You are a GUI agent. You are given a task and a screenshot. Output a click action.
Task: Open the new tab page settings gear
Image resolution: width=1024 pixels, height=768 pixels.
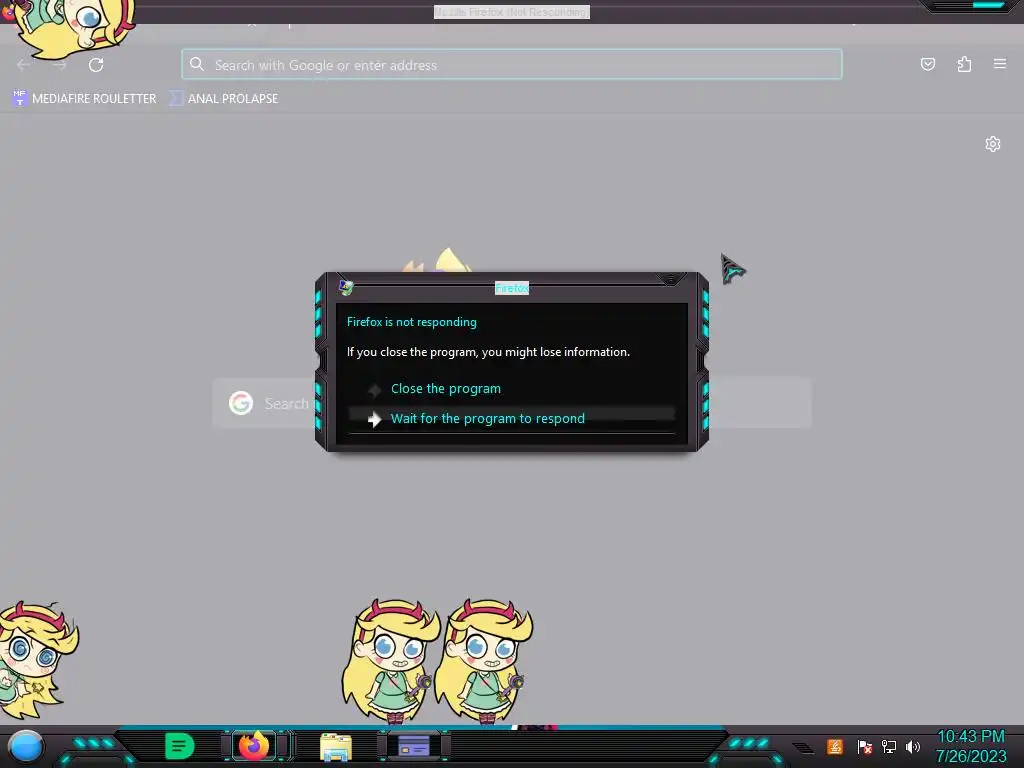(x=993, y=144)
